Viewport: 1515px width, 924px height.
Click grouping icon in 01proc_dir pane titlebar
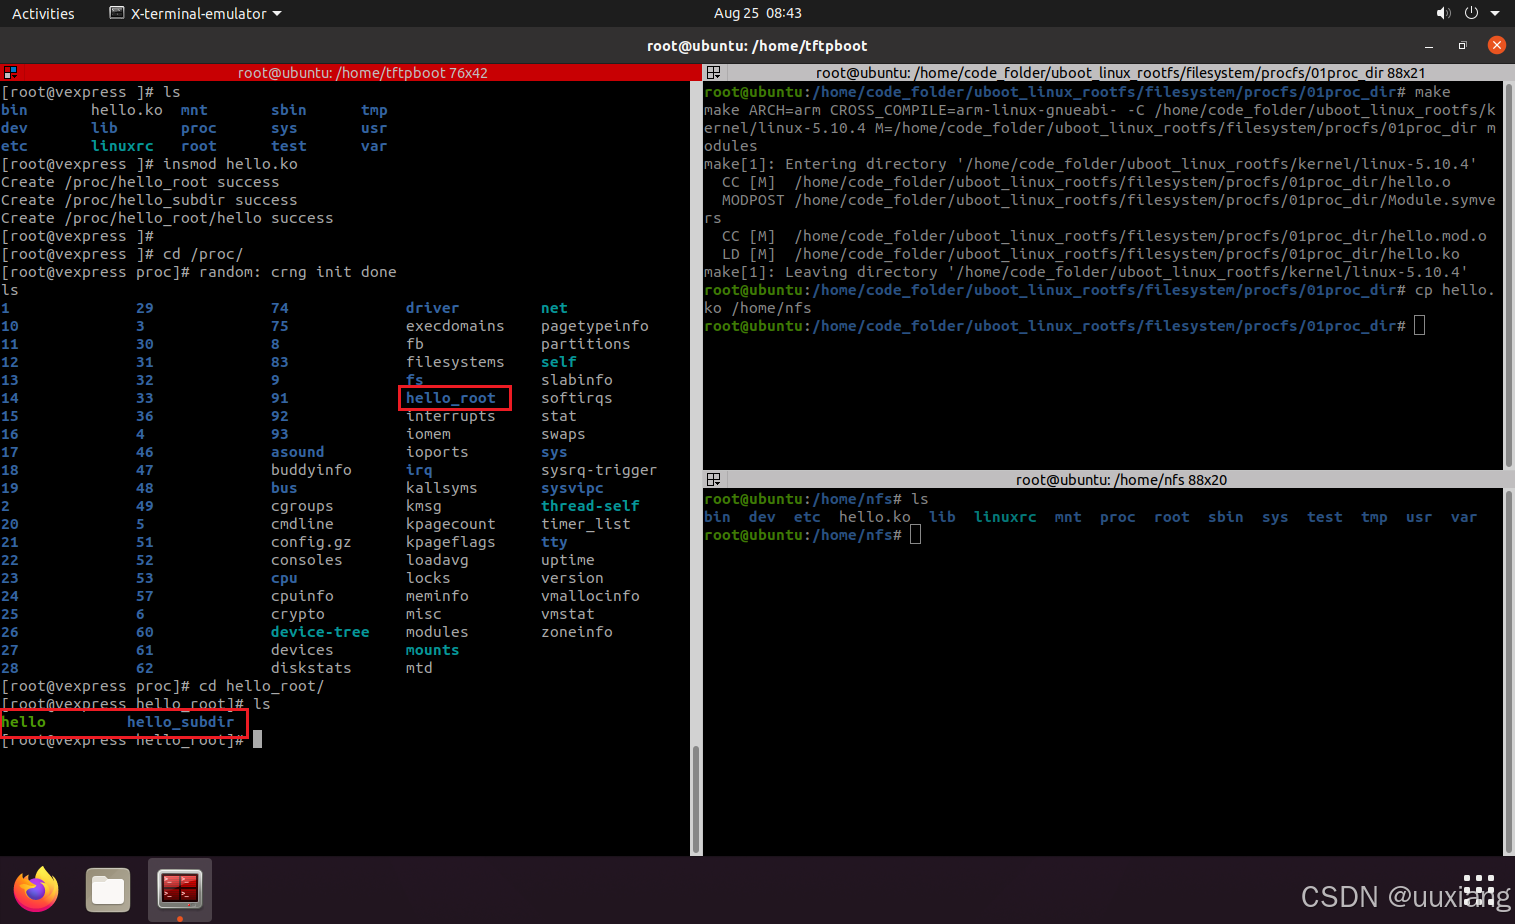coord(713,72)
